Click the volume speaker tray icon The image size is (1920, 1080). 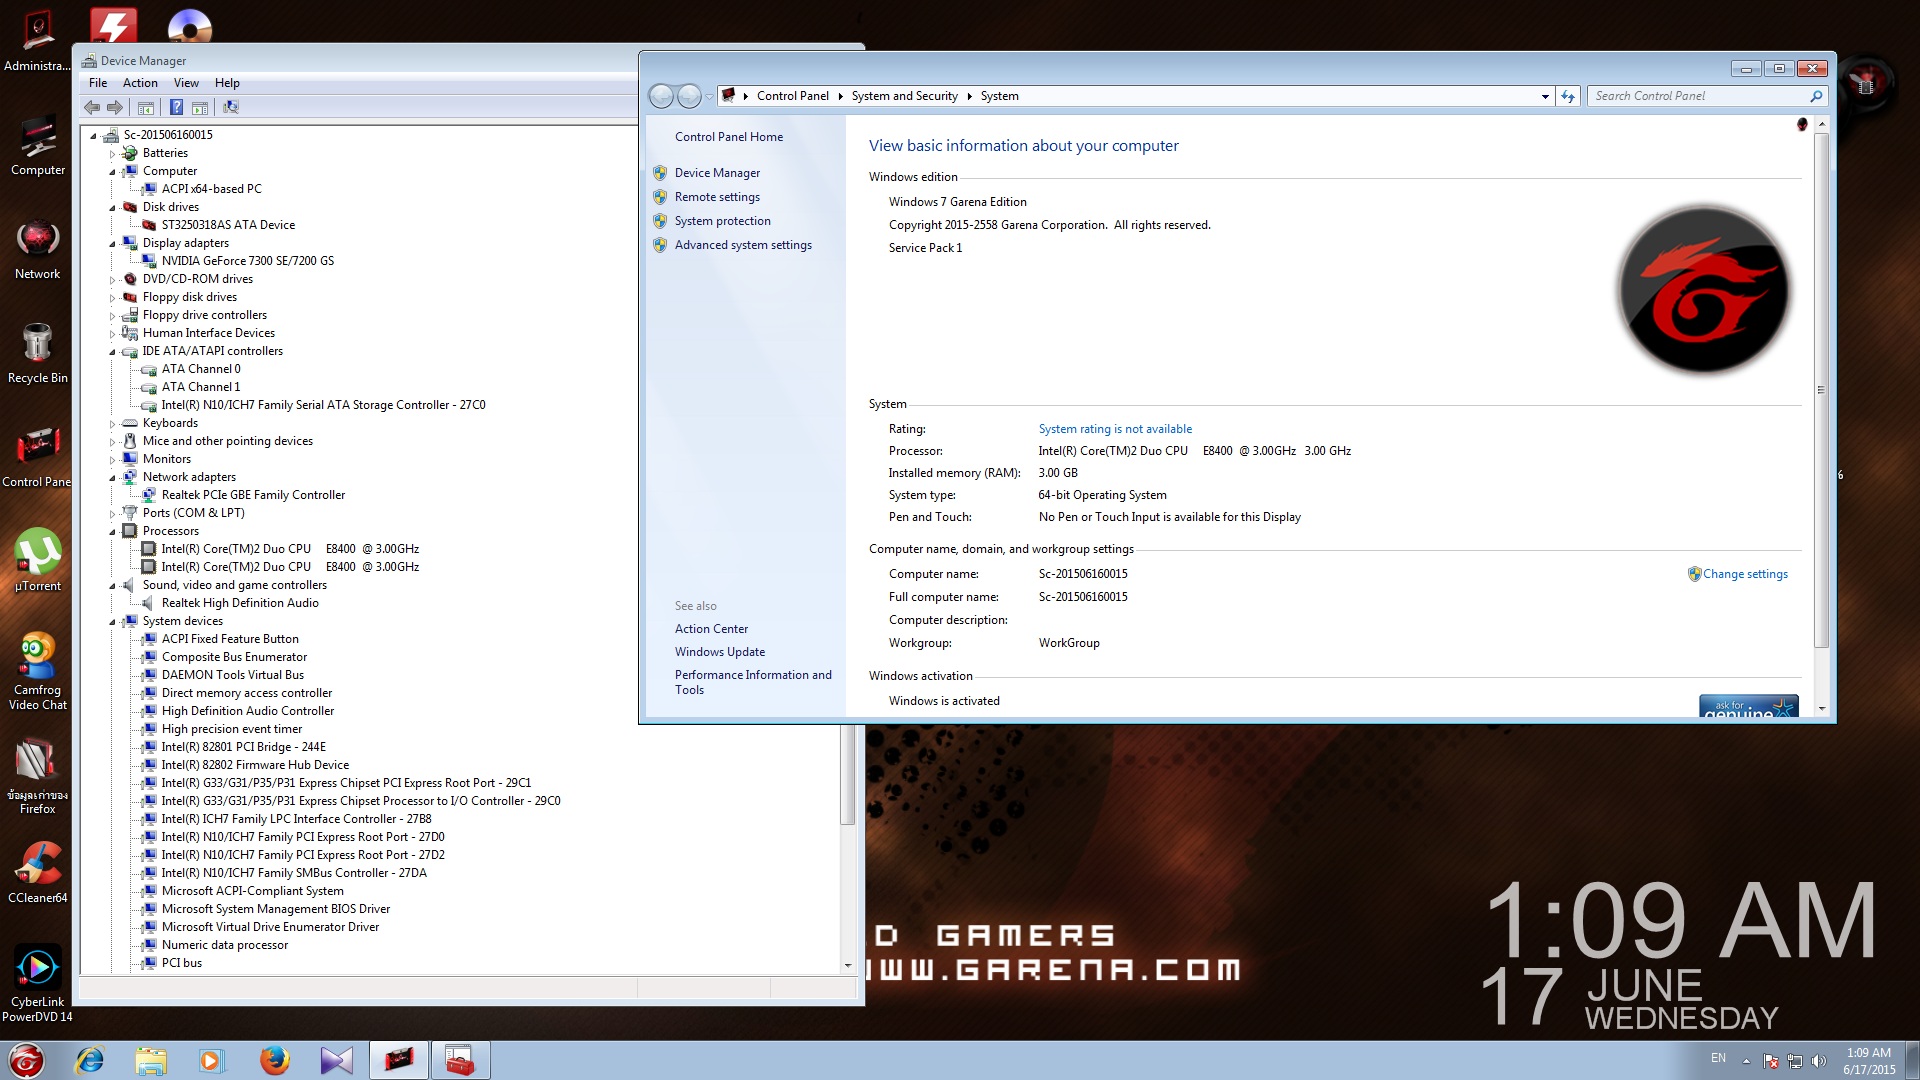[1819, 1061]
